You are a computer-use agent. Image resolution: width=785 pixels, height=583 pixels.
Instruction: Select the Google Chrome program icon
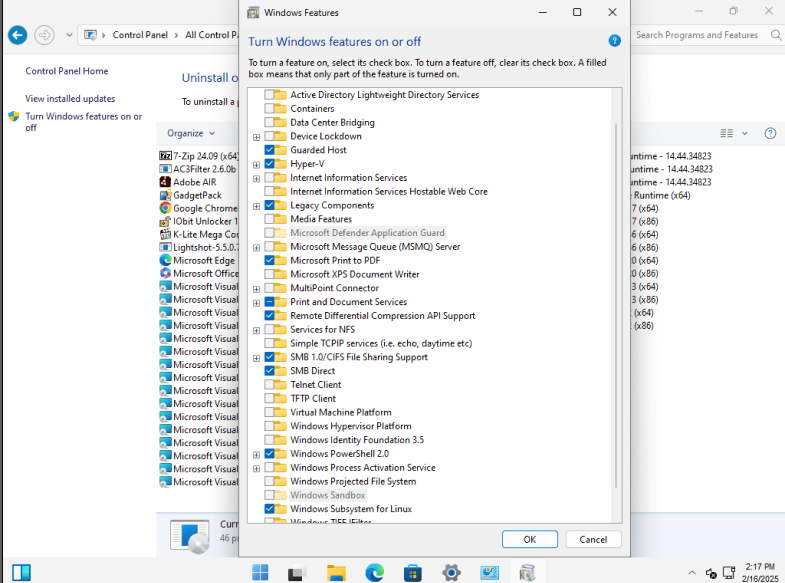(165, 208)
